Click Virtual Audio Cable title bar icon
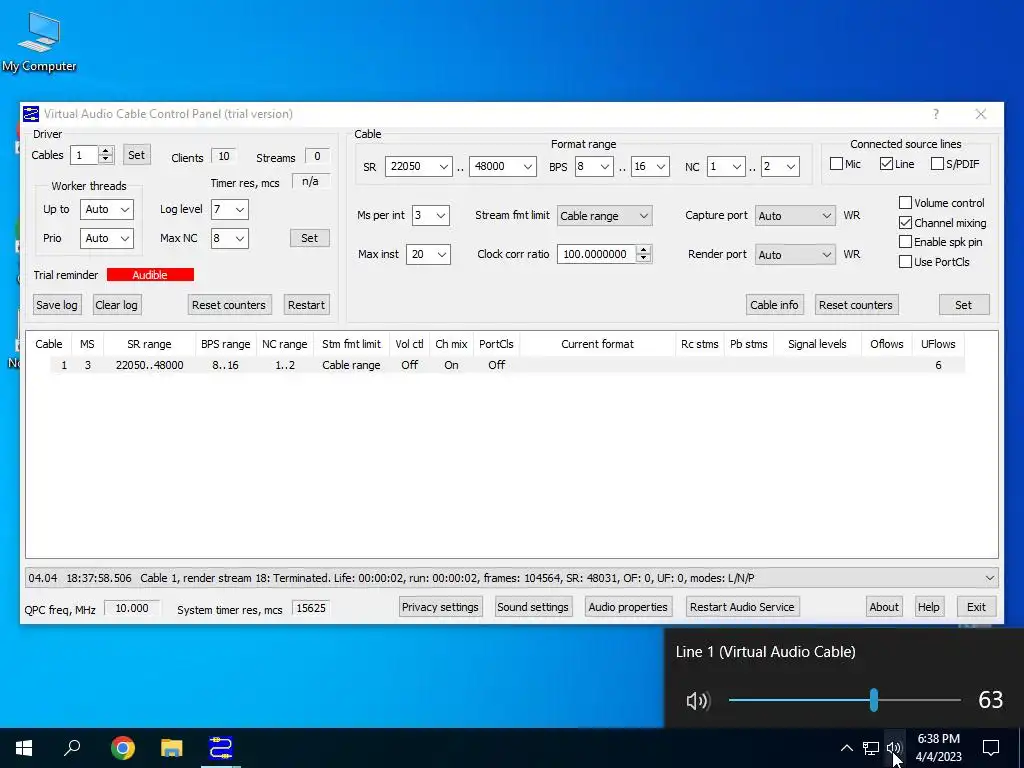Screen dimensions: 1024x768 31,114
